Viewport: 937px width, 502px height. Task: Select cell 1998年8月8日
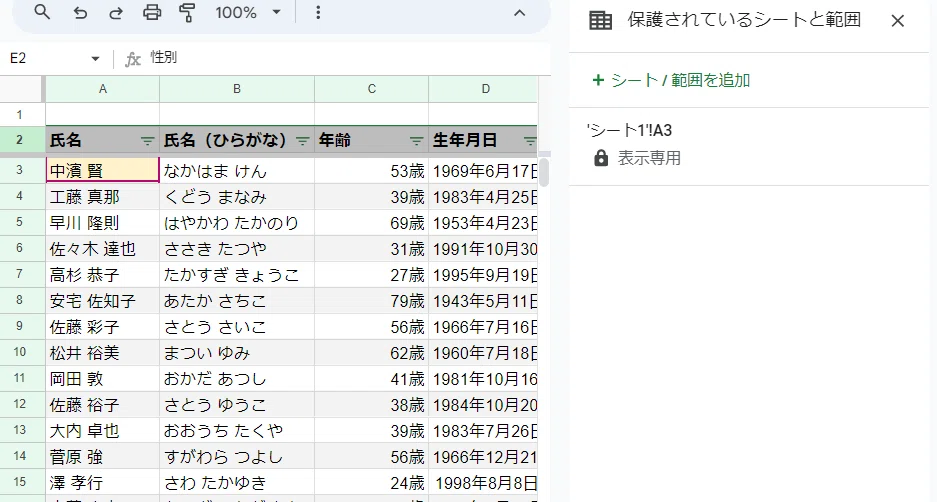pyautogui.click(x=483, y=483)
